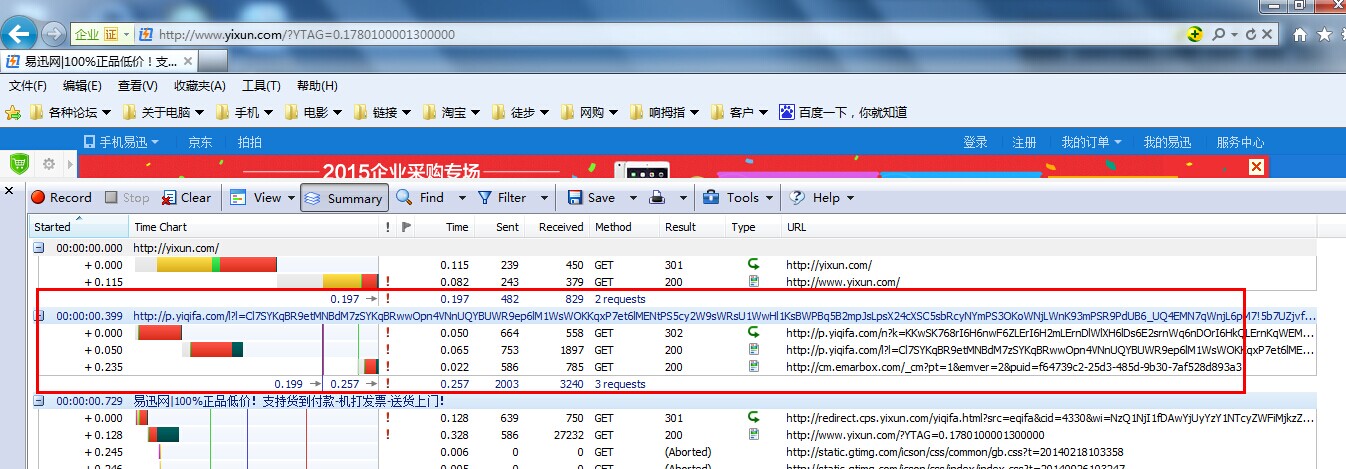Open a new blank tab

pyautogui.click(x=211, y=61)
